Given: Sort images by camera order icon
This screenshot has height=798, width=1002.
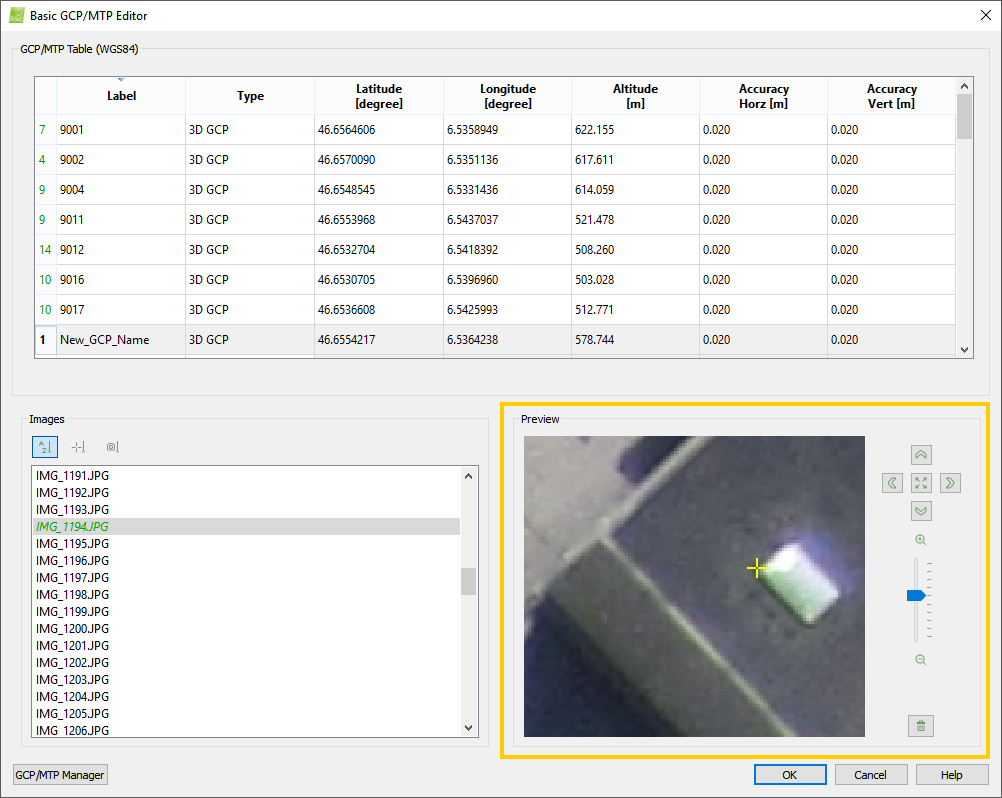Looking at the screenshot, I should [112, 447].
